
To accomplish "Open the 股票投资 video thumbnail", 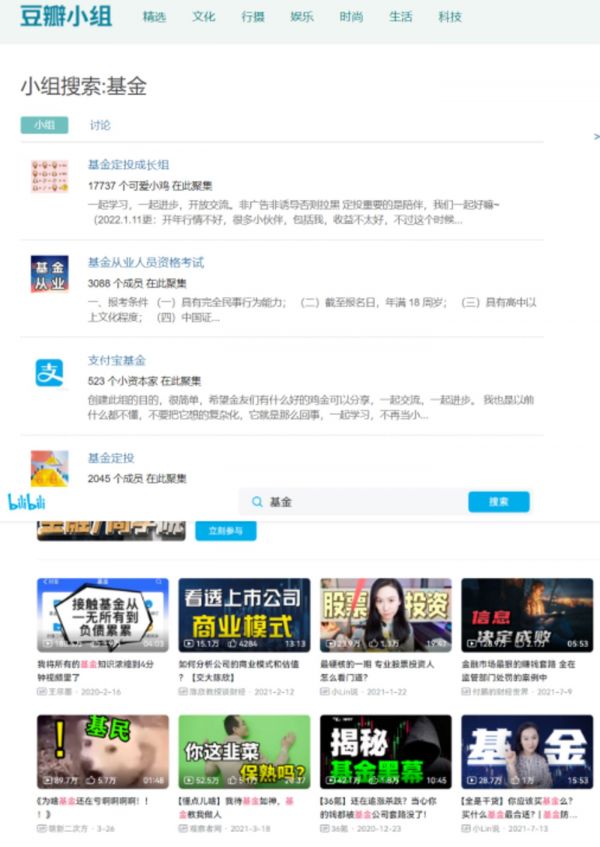I will coord(385,614).
